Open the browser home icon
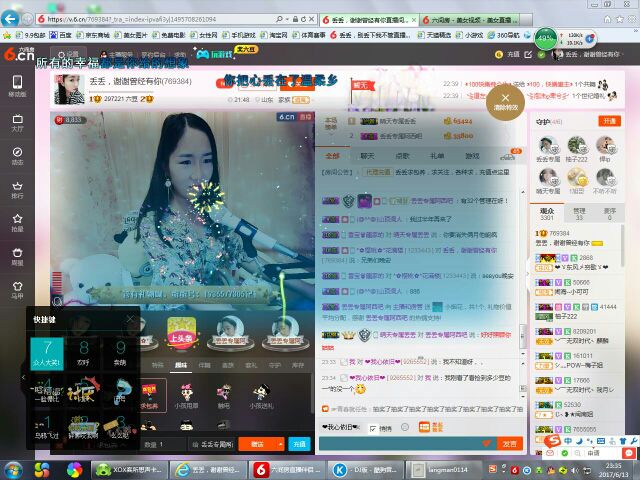 607,19
